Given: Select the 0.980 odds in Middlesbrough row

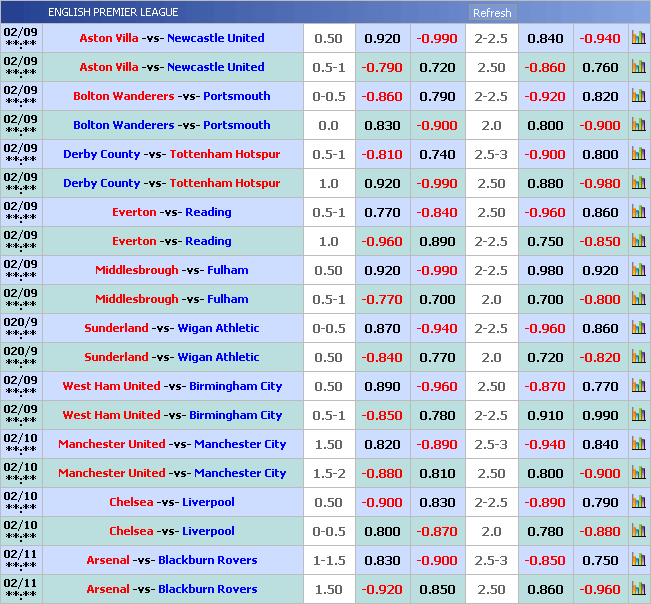Looking at the screenshot, I should pos(545,271).
